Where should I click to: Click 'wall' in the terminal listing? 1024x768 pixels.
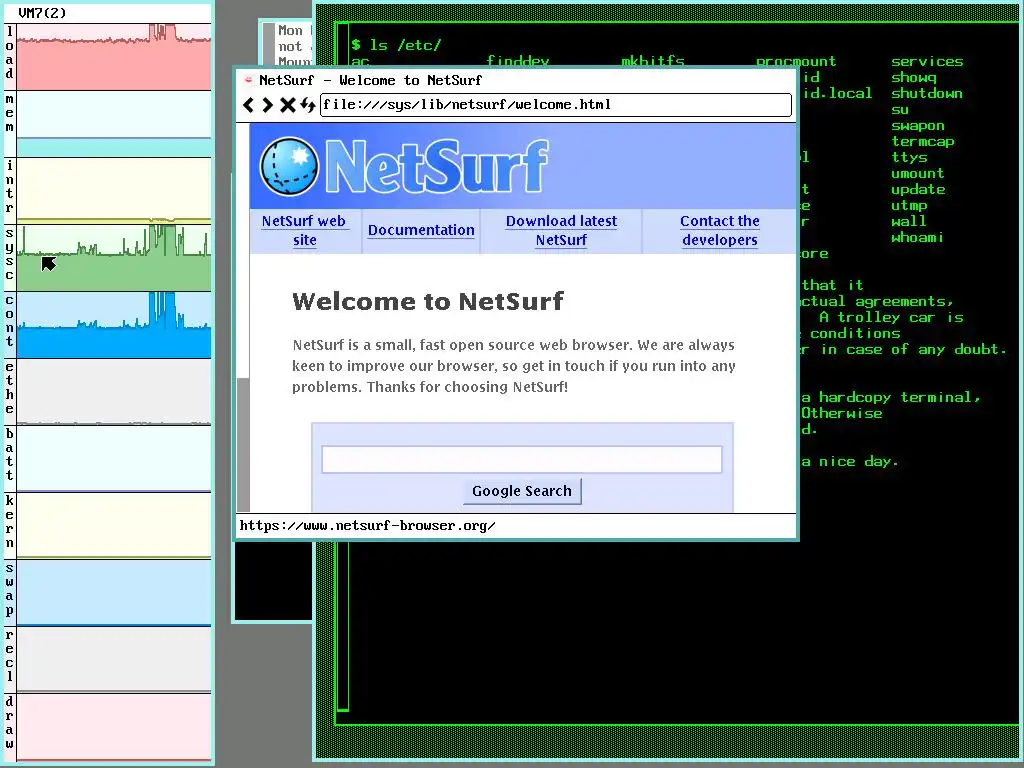pyautogui.click(x=909, y=221)
